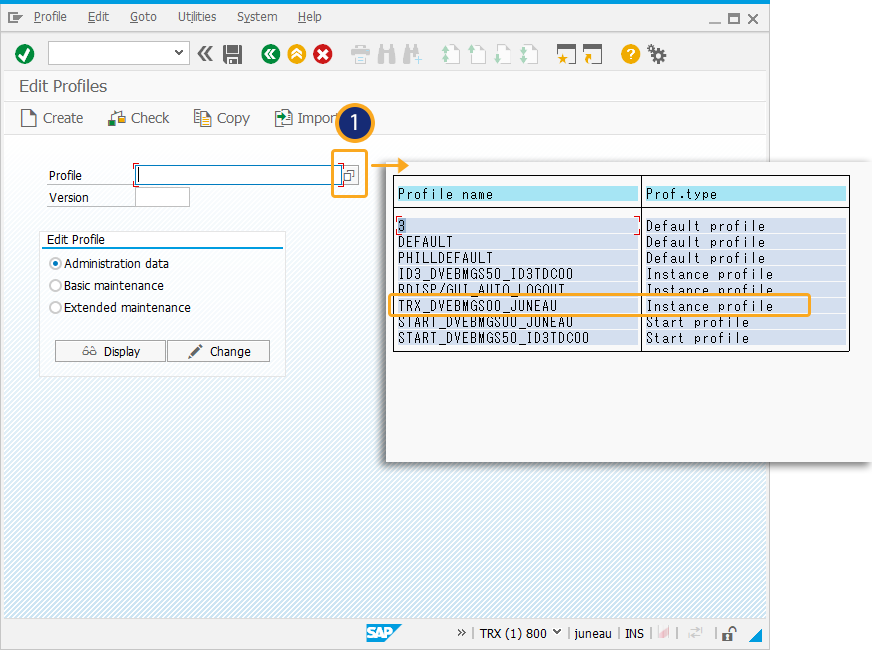Viewport: 872px width, 650px height.
Task: Go to Previous Page icon
Action: pos(477,54)
